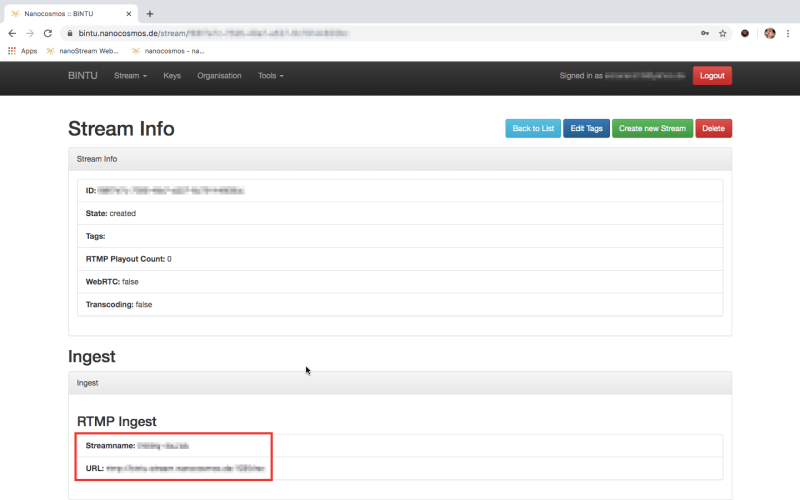Screen dimensions: 800x500
Task: Click the browser back arrow
Action: pyautogui.click(x=12, y=33)
